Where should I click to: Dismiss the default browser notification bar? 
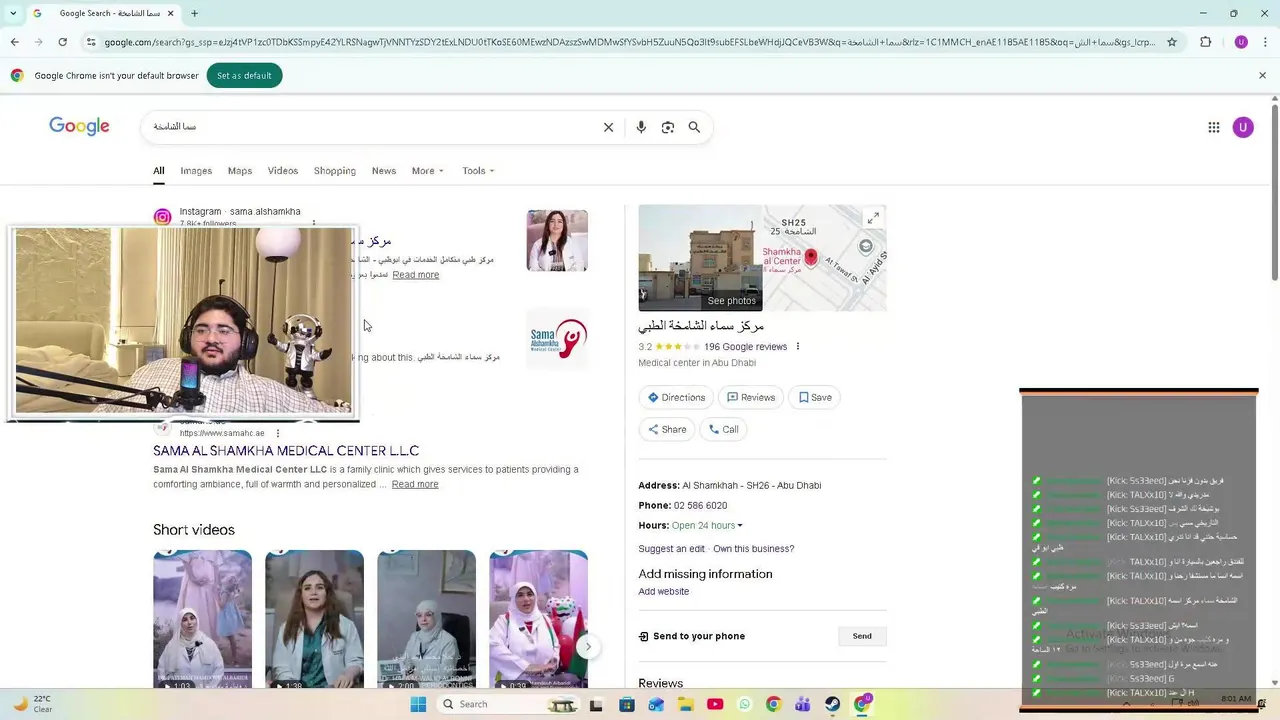point(1262,75)
